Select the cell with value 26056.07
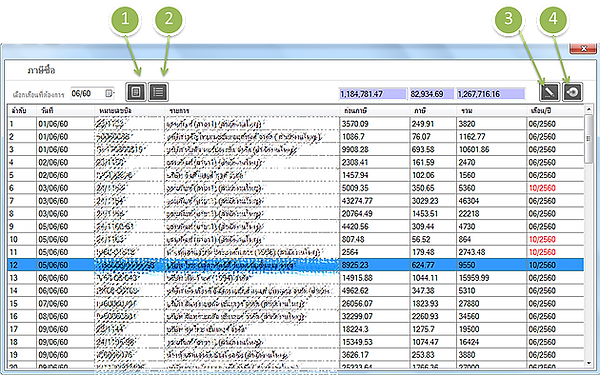600x375 pixels. pos(375,303)
